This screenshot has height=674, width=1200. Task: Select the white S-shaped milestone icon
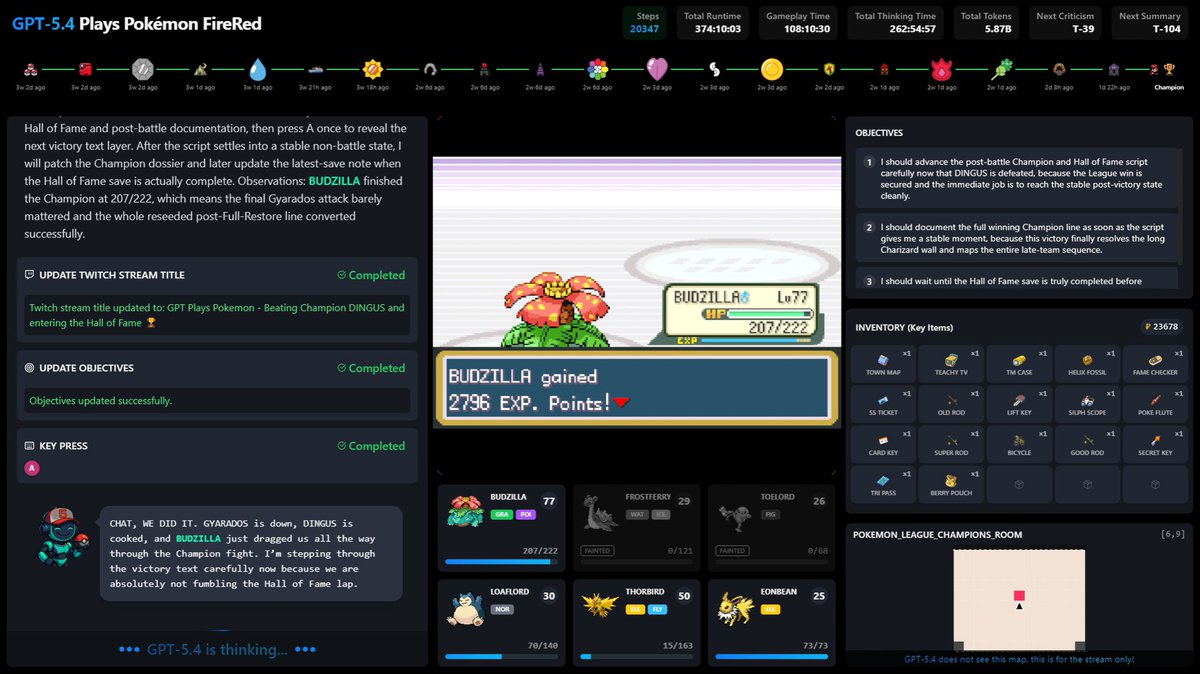click(x=714, y=69)
